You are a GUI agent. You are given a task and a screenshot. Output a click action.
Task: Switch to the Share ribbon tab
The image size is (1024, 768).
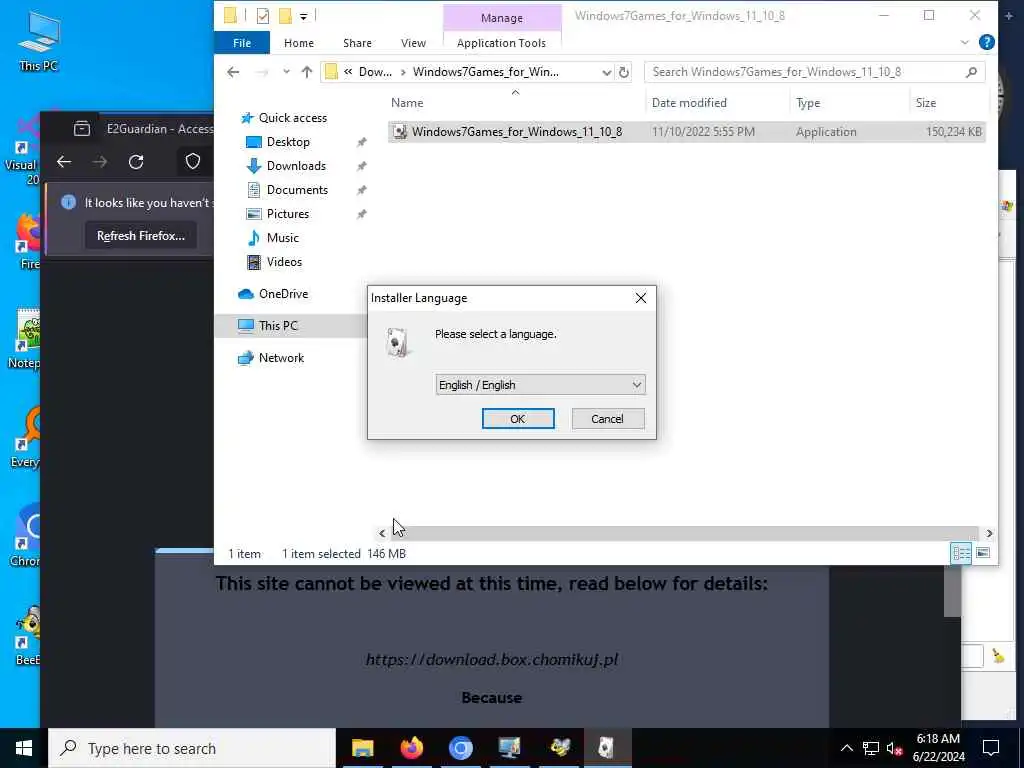357,43
